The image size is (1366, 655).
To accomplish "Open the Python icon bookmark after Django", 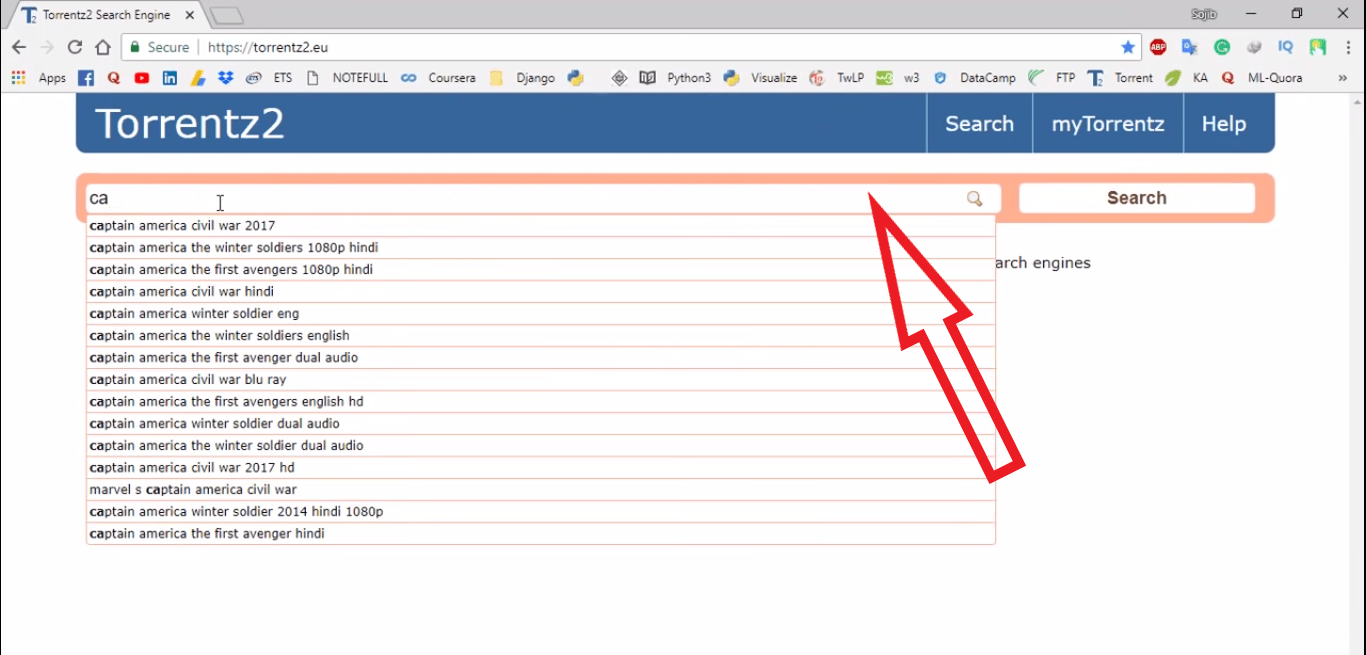I will point(575,78).
